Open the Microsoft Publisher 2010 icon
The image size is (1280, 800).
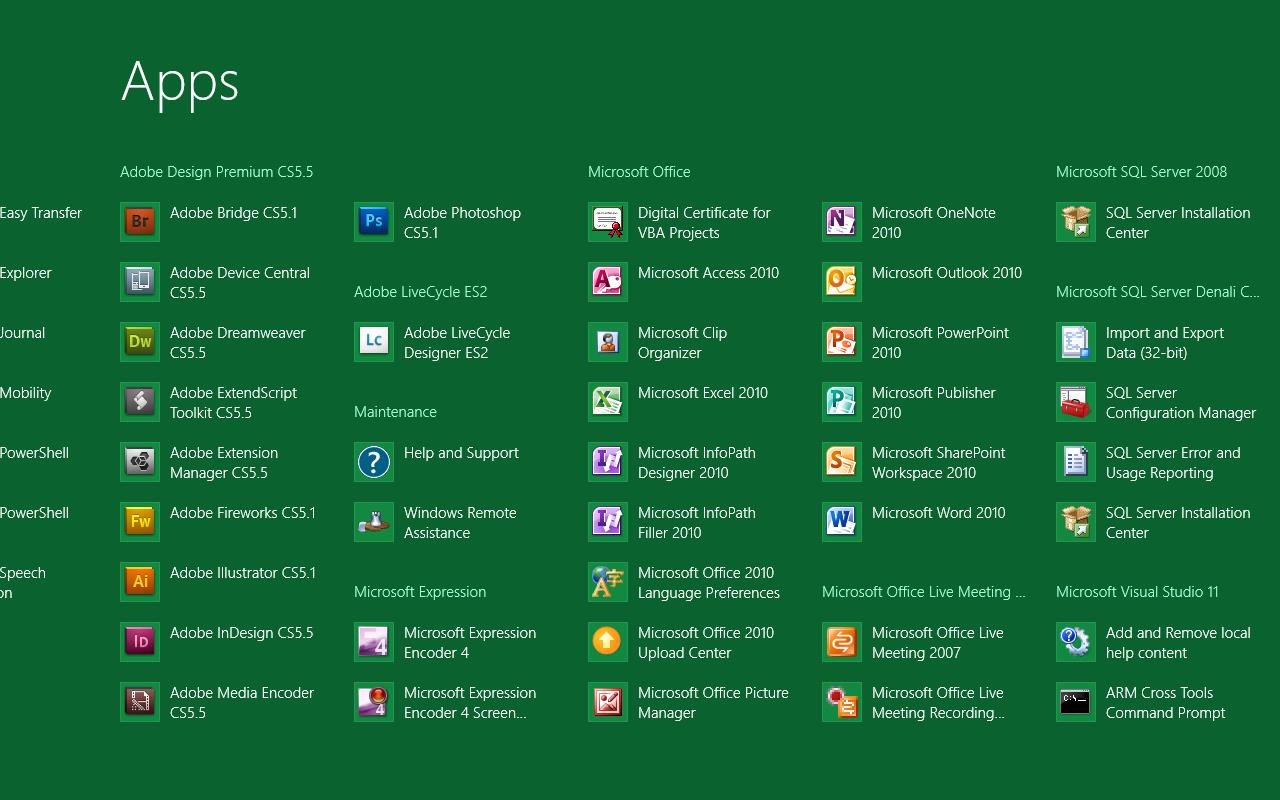842,402
